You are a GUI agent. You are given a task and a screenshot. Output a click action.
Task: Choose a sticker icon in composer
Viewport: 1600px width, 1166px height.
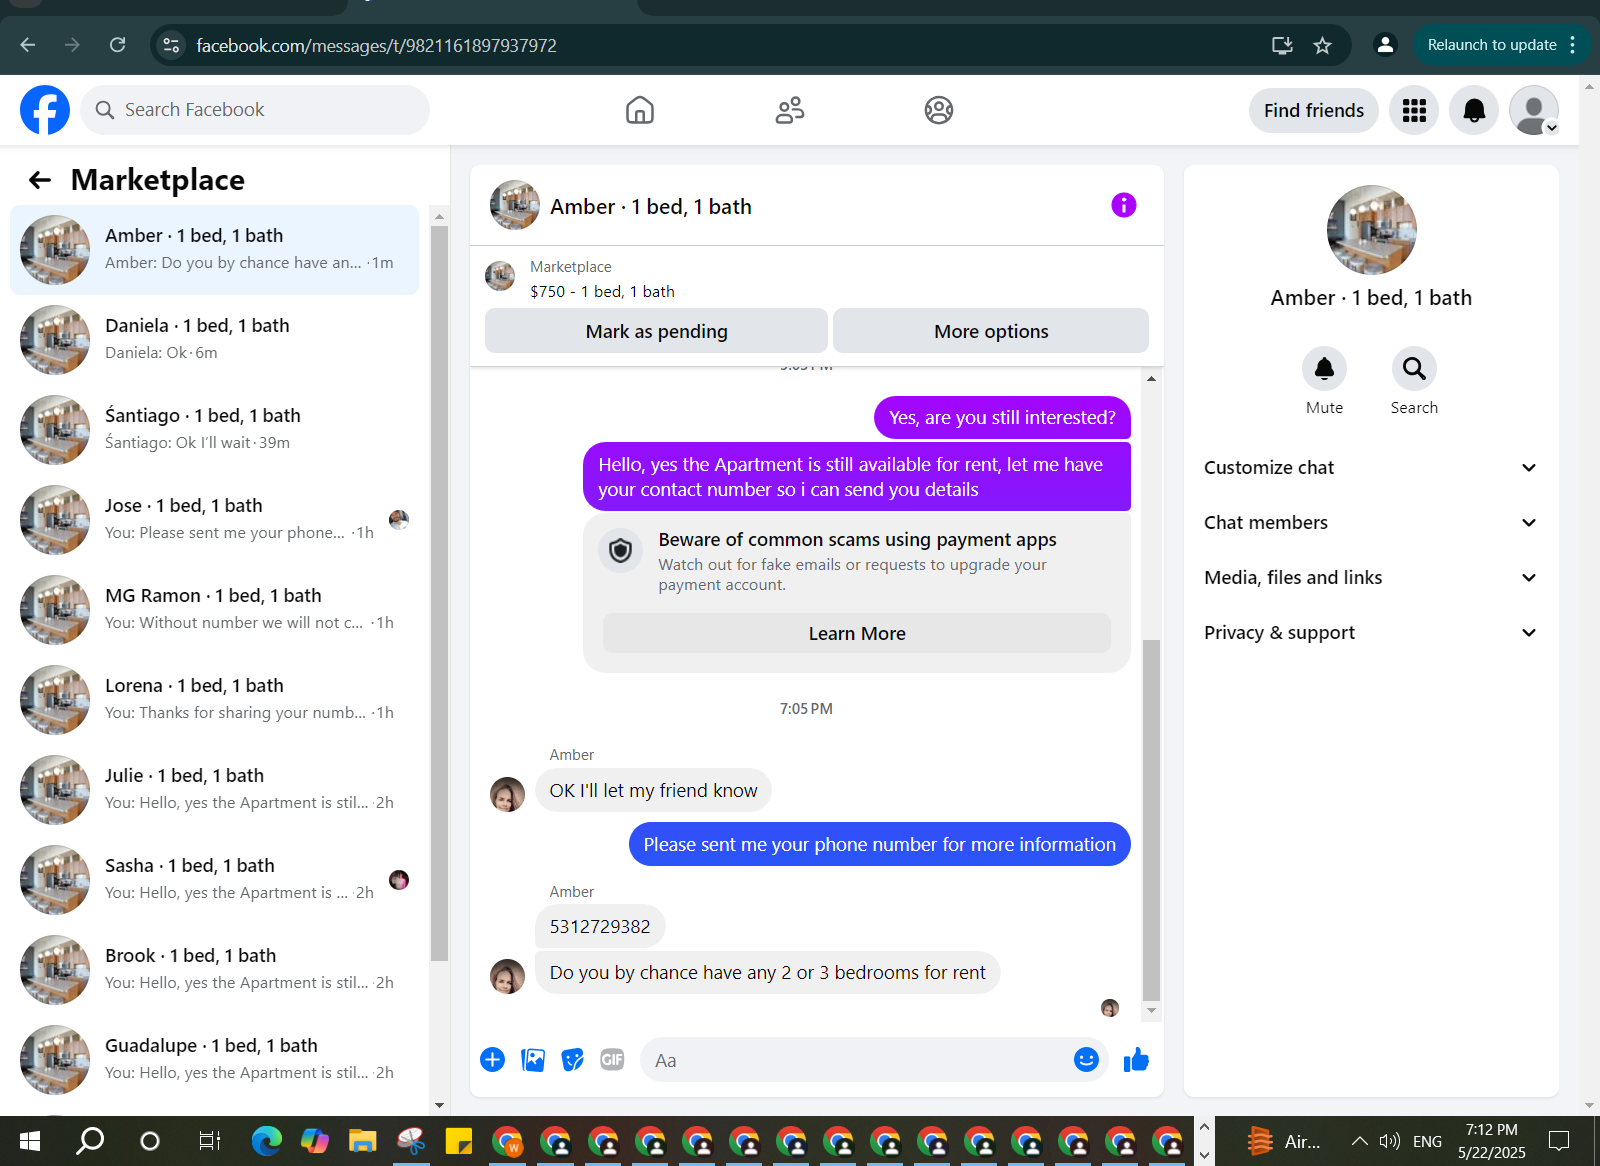click(573, 1060)
